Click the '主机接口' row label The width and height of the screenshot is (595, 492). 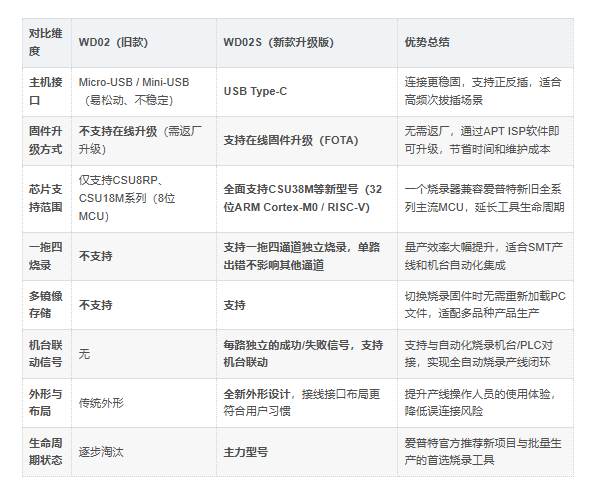coord(47,92)
